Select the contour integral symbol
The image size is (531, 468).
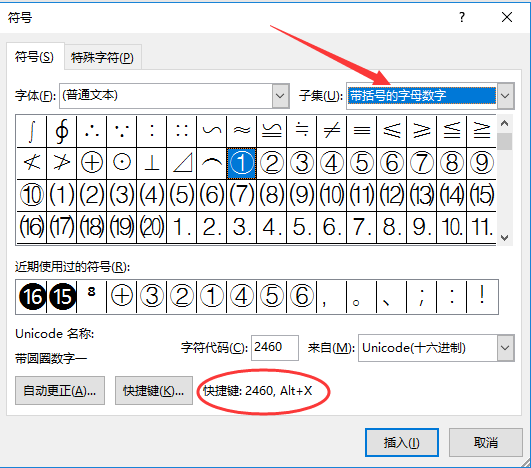point(62,131)
